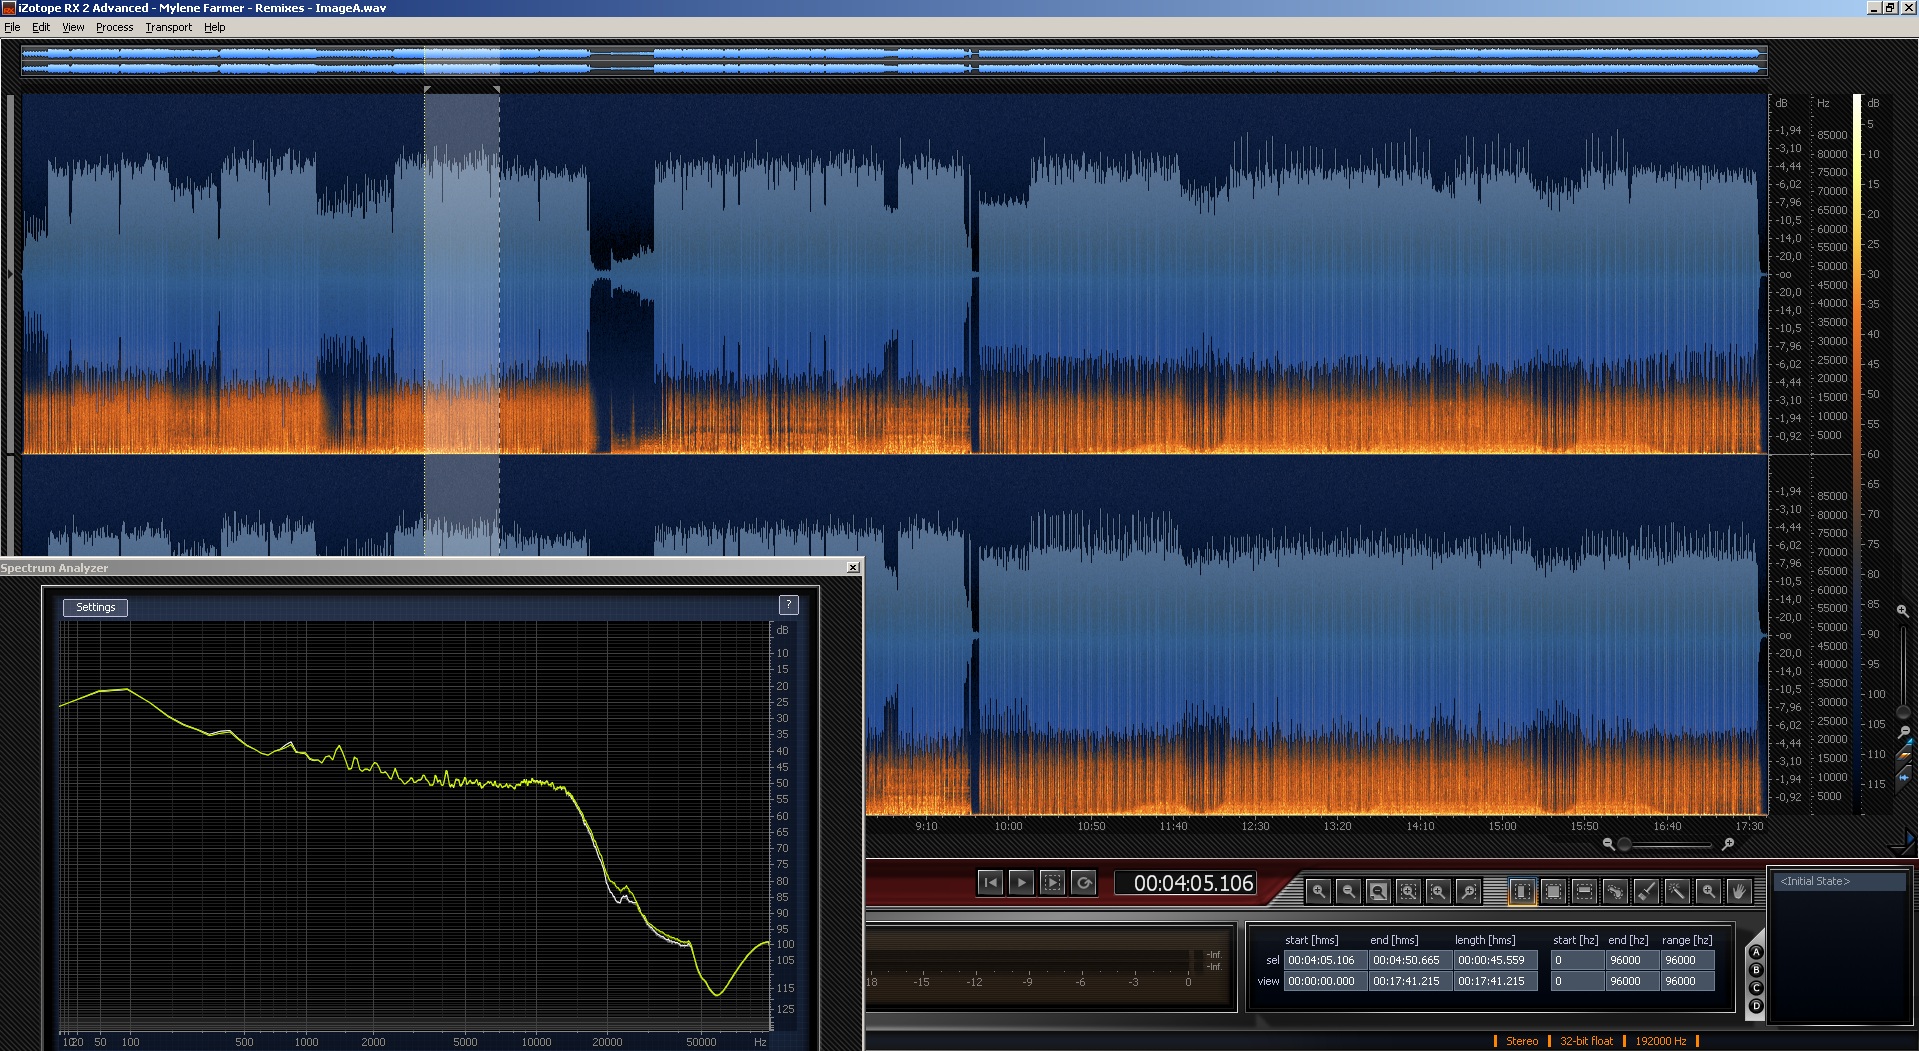Image resolution: width=1919 pixels, height=1051 pixels.
Task: Select compare snapshot B
Action: point(1756,970)
